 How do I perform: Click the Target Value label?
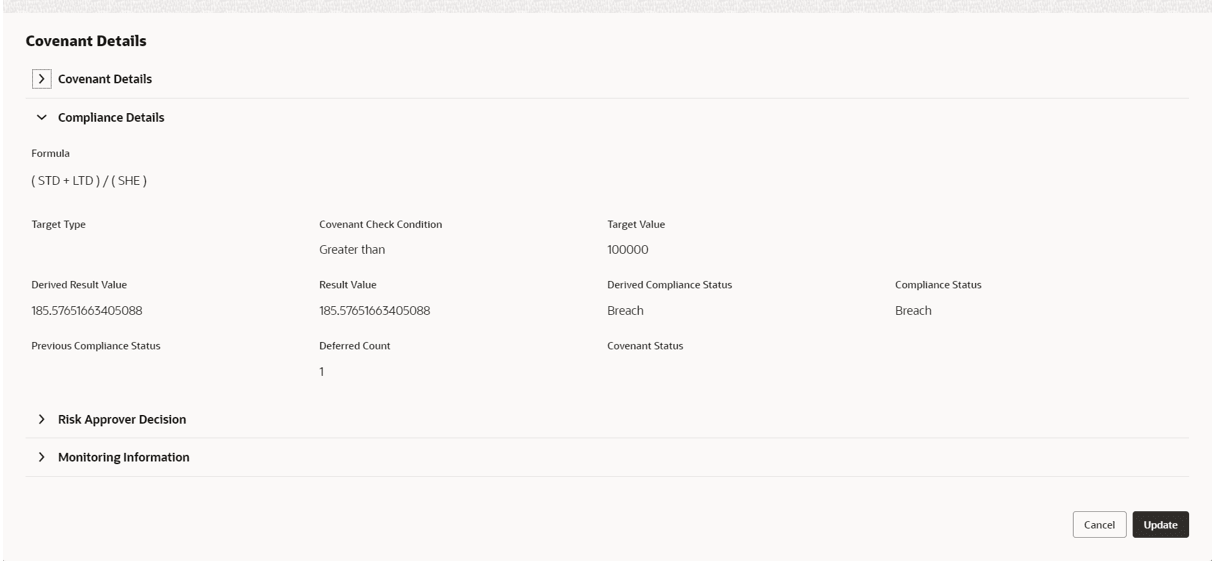(636, 224)
